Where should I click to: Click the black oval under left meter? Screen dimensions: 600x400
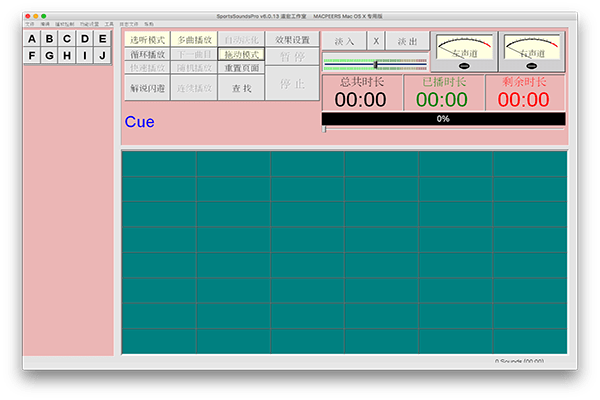coord(464,66)
